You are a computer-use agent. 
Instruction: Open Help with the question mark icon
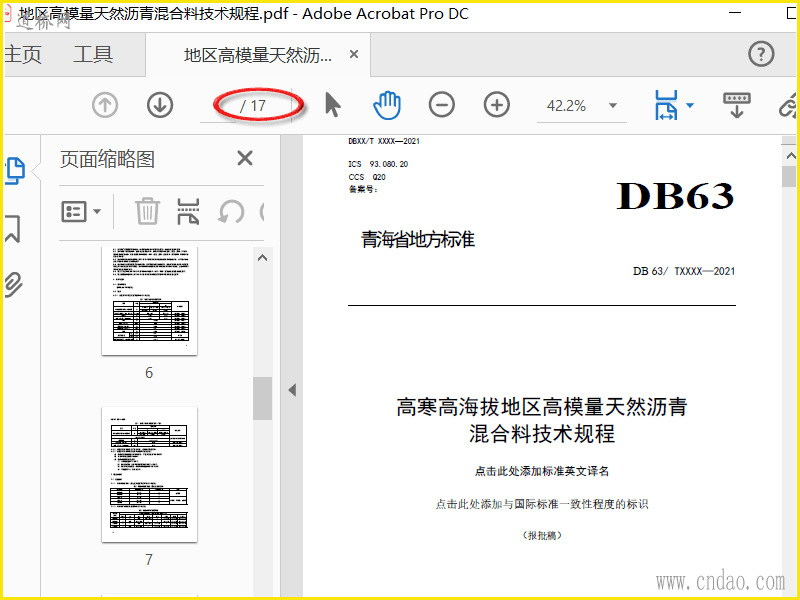coord(761,54)
